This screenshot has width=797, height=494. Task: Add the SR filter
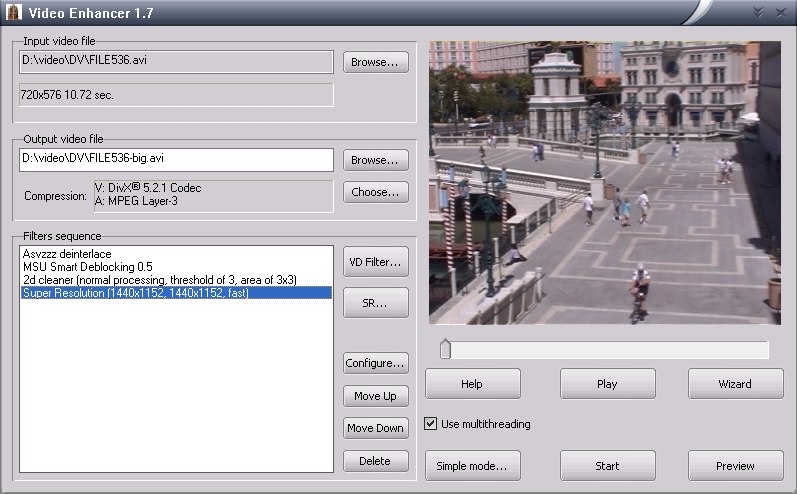(x=376, y=303)
